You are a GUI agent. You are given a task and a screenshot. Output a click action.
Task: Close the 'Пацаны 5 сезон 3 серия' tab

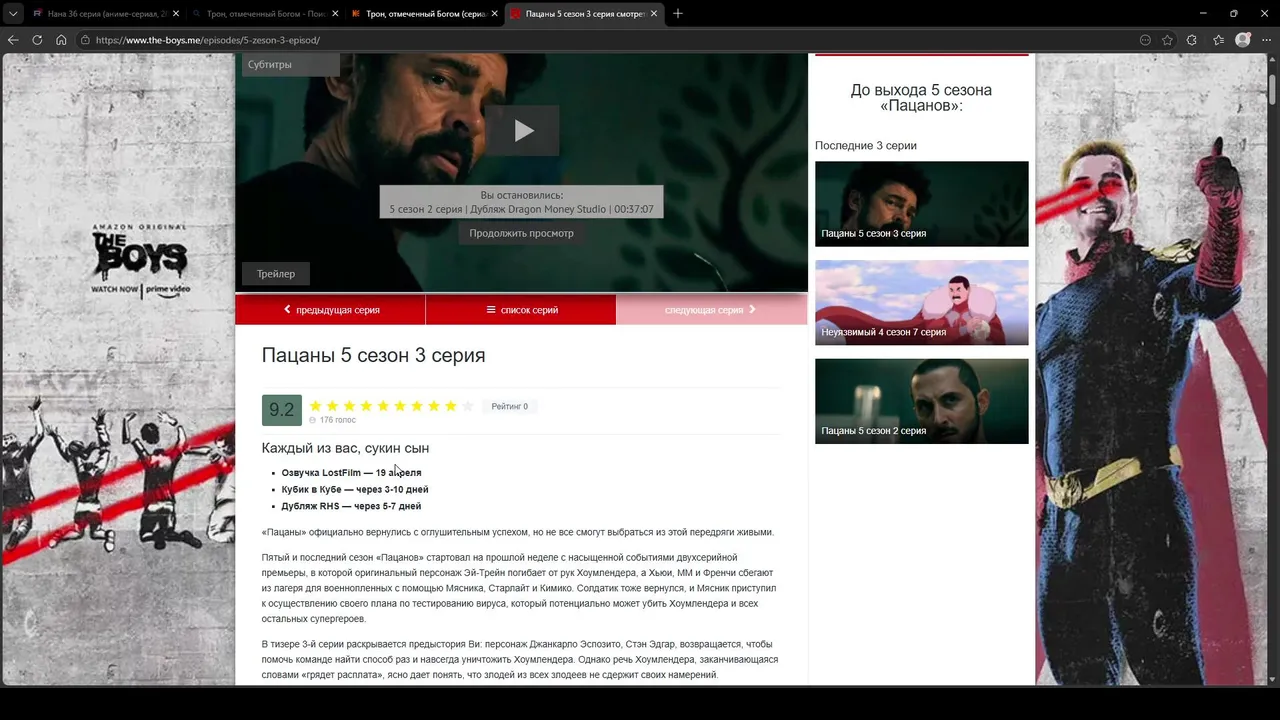tap(653, 14)
